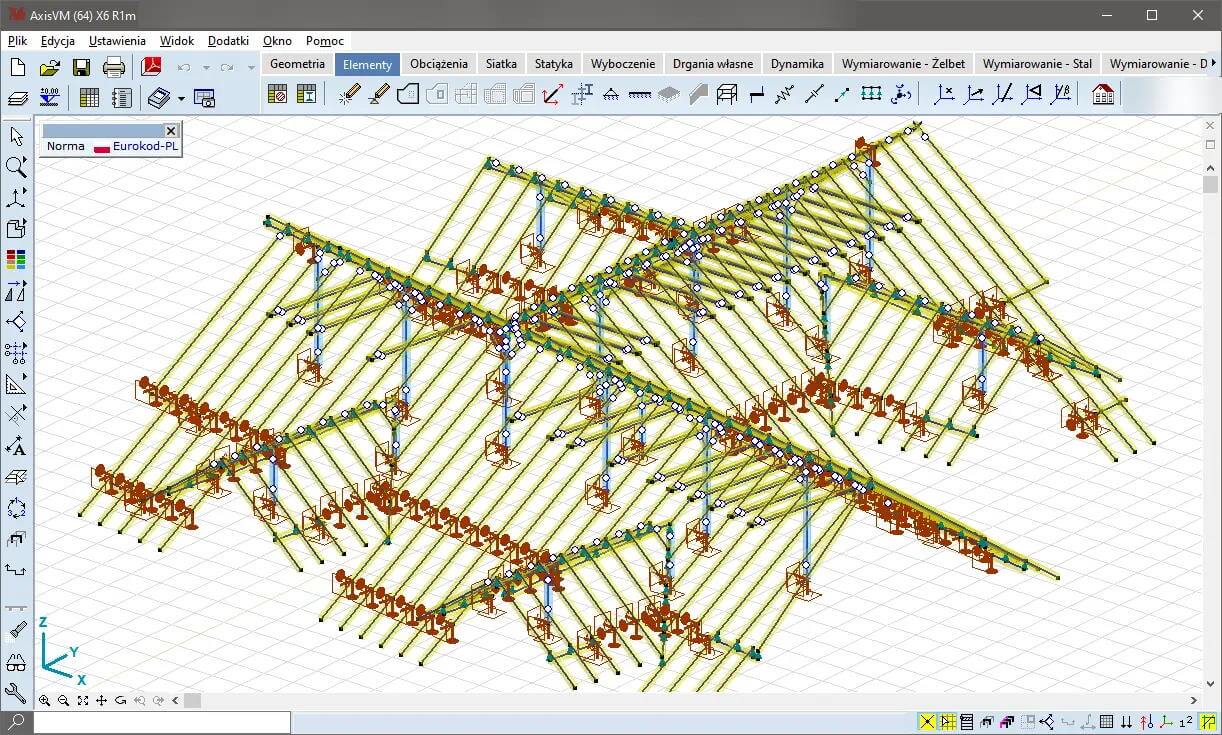This screenshot has width=1222, height=735.
Task: Click the Print icon in toolbar
Action: coord(114,67)
